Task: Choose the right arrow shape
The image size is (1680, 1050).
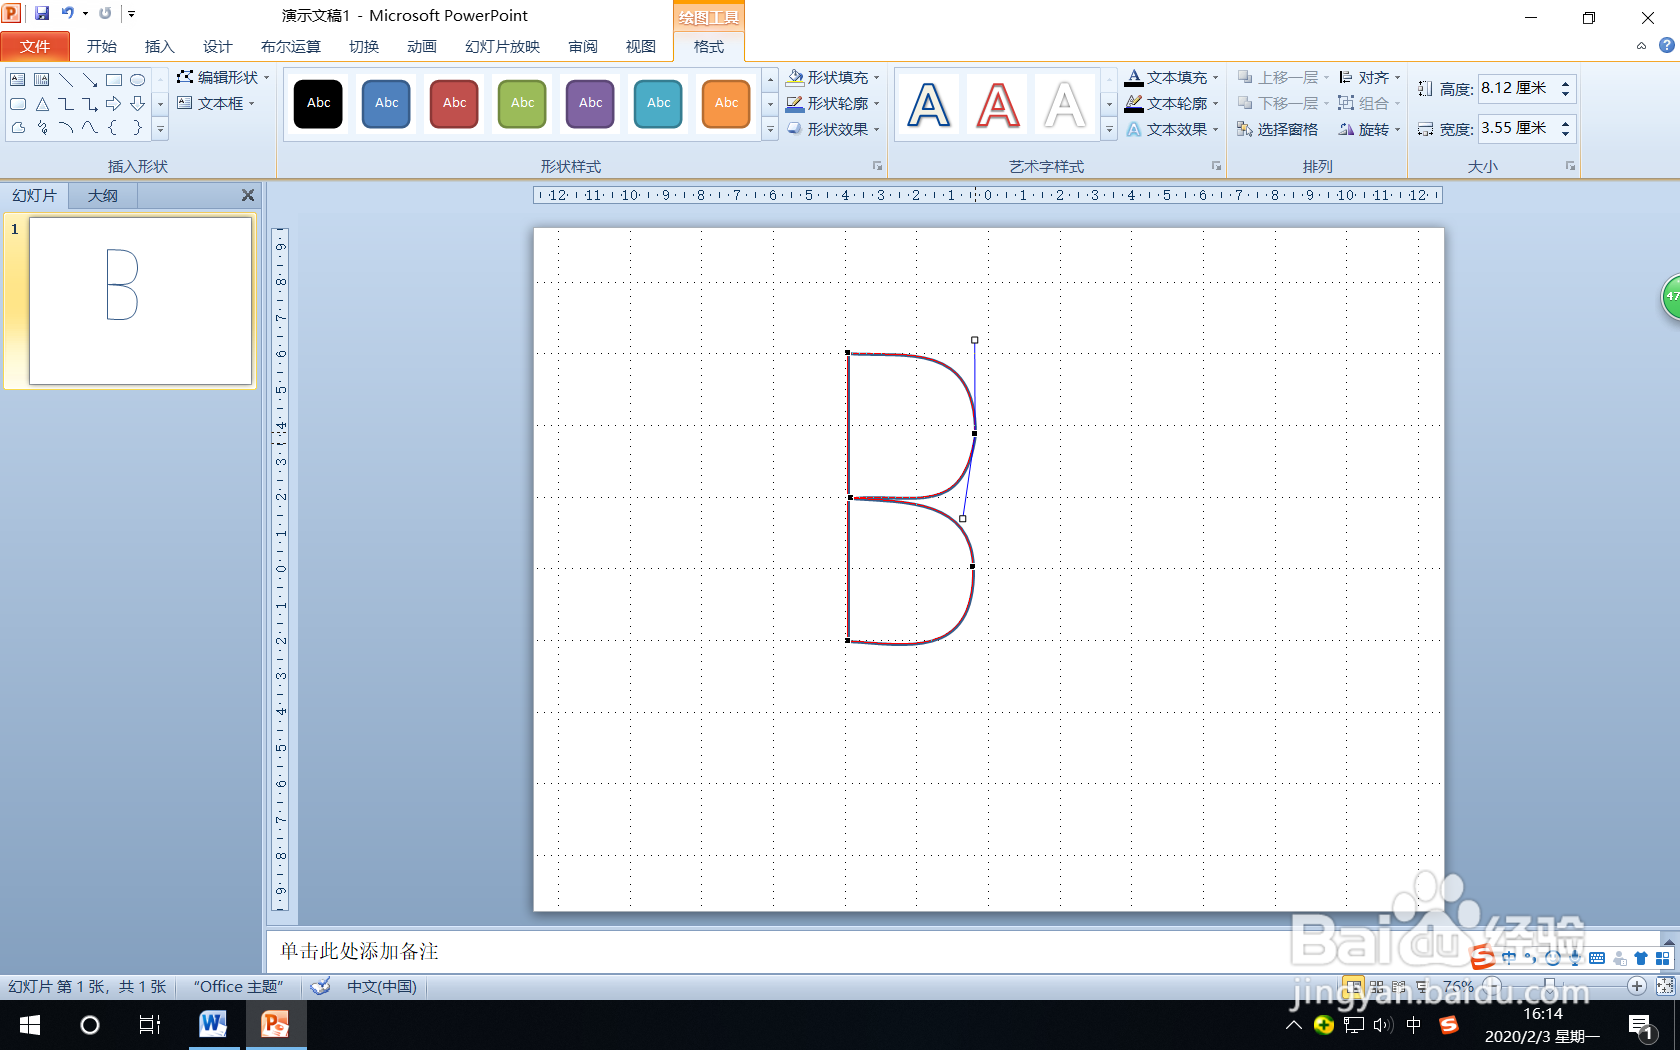Action: 114,103
